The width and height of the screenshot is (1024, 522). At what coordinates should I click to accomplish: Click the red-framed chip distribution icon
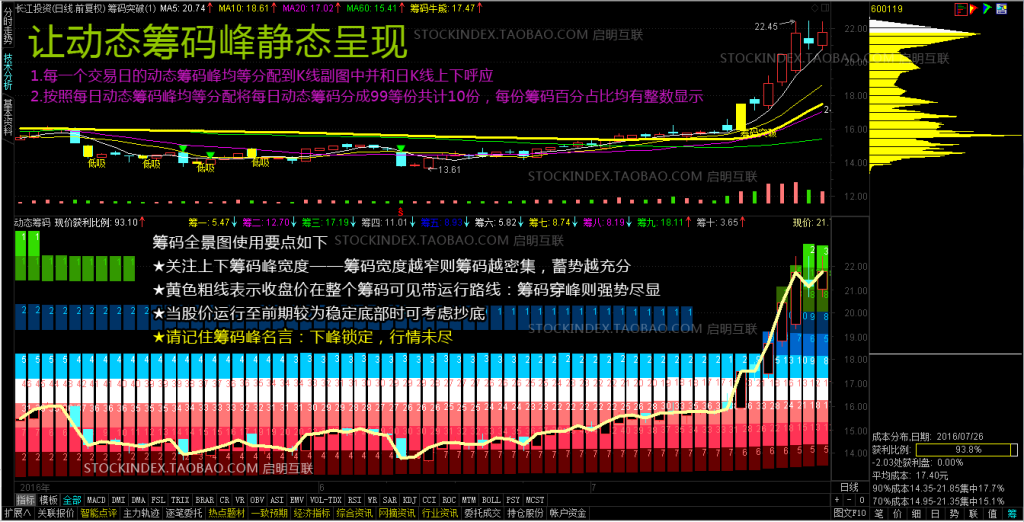pos(961,9)
